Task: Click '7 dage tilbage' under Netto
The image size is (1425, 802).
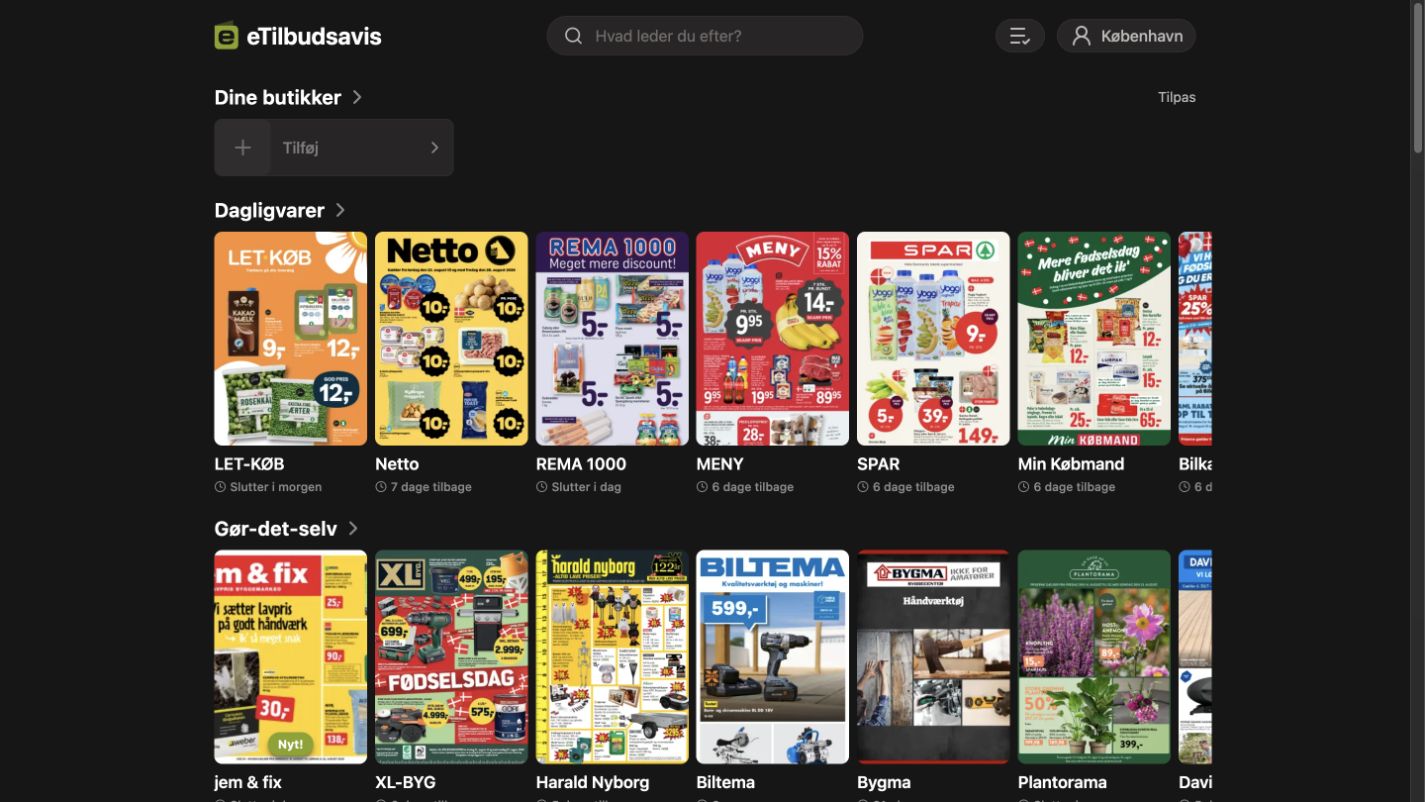Action: click(x=431, y=487)
